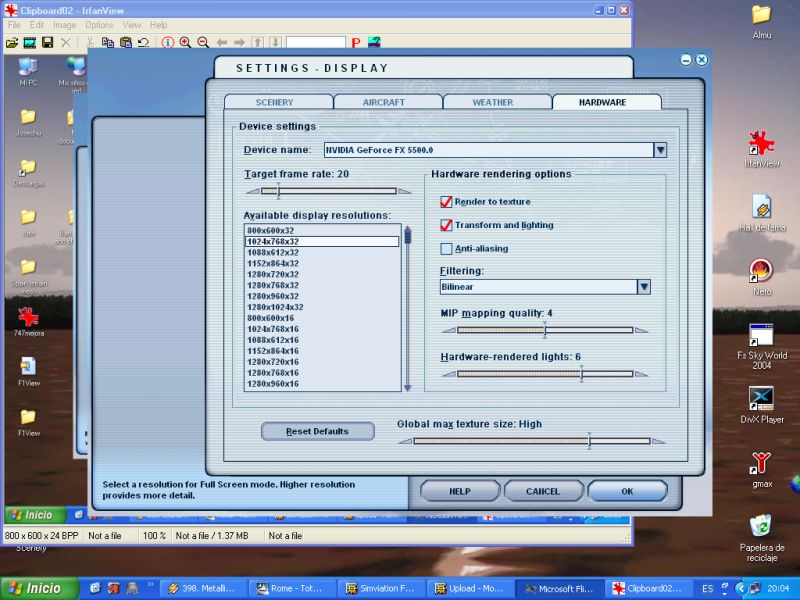Click the Undo arrow toolbar icon
Screen dimensions: 800x600
coord(144,42)
